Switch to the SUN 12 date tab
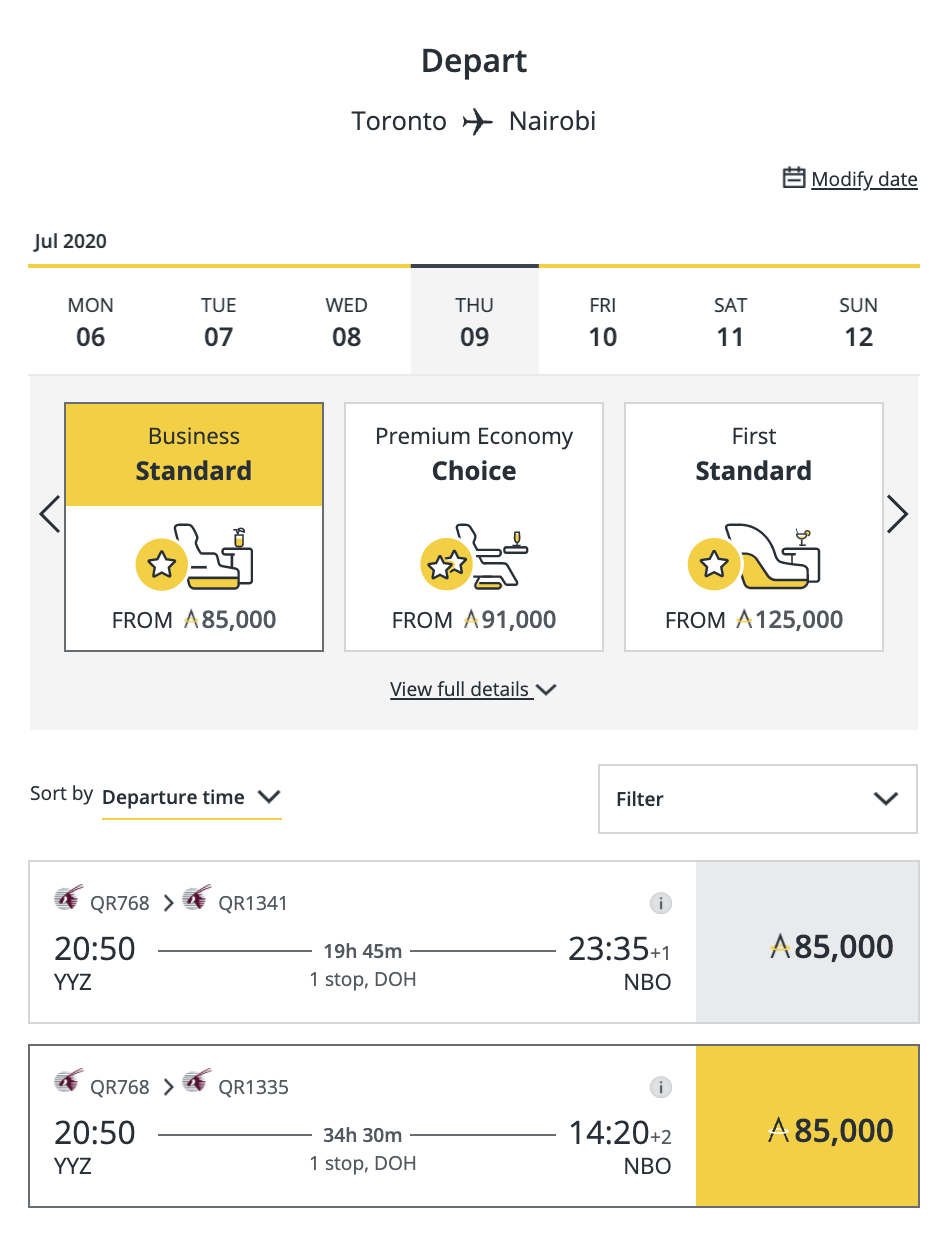 (858, 322)
